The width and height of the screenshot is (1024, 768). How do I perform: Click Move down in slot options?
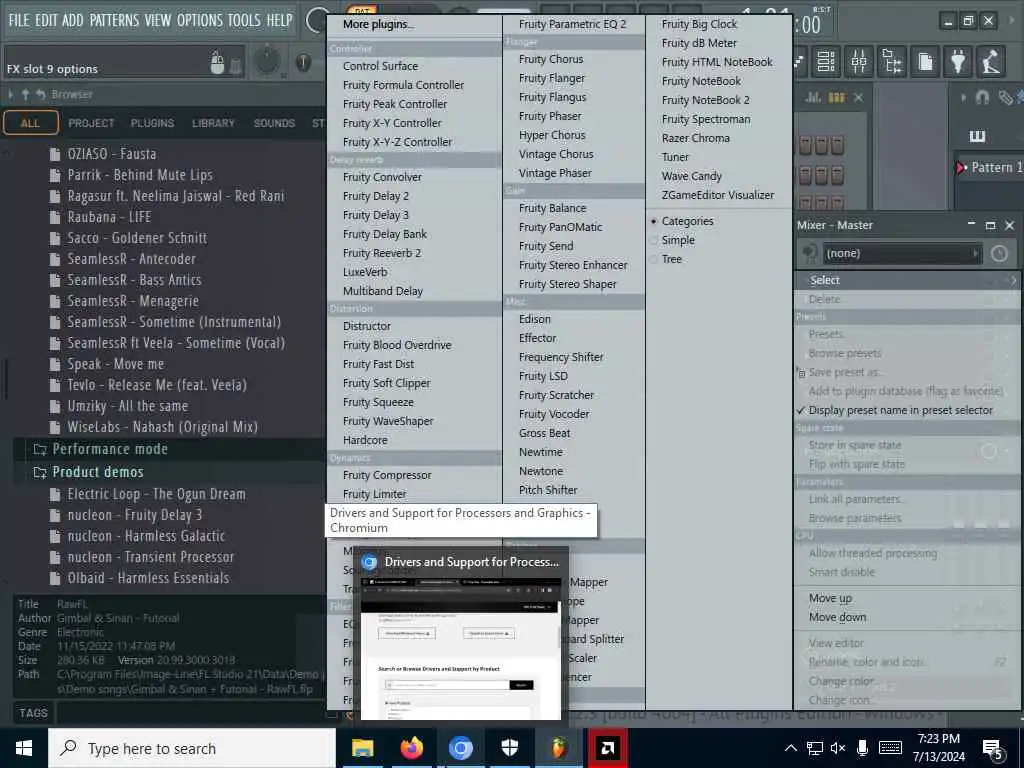coord(837,617)
